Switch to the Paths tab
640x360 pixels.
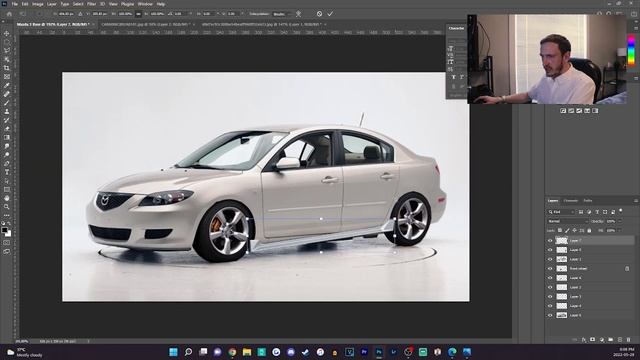pos(588,201)
